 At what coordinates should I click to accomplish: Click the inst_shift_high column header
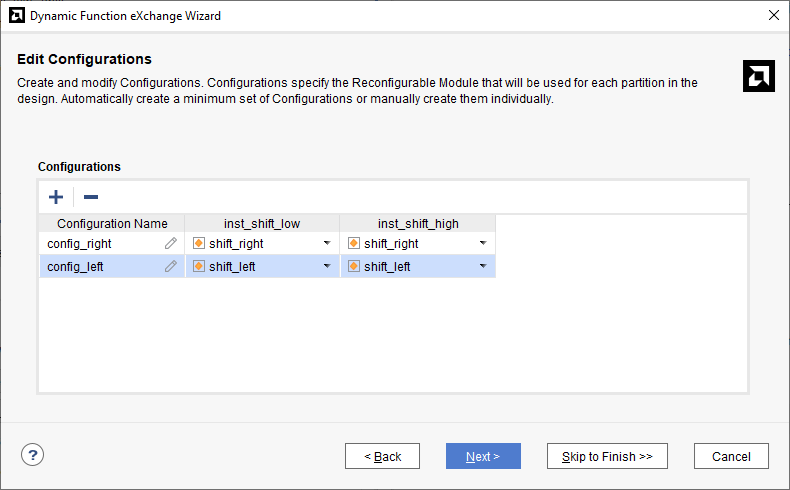click(x=418, y=224)
